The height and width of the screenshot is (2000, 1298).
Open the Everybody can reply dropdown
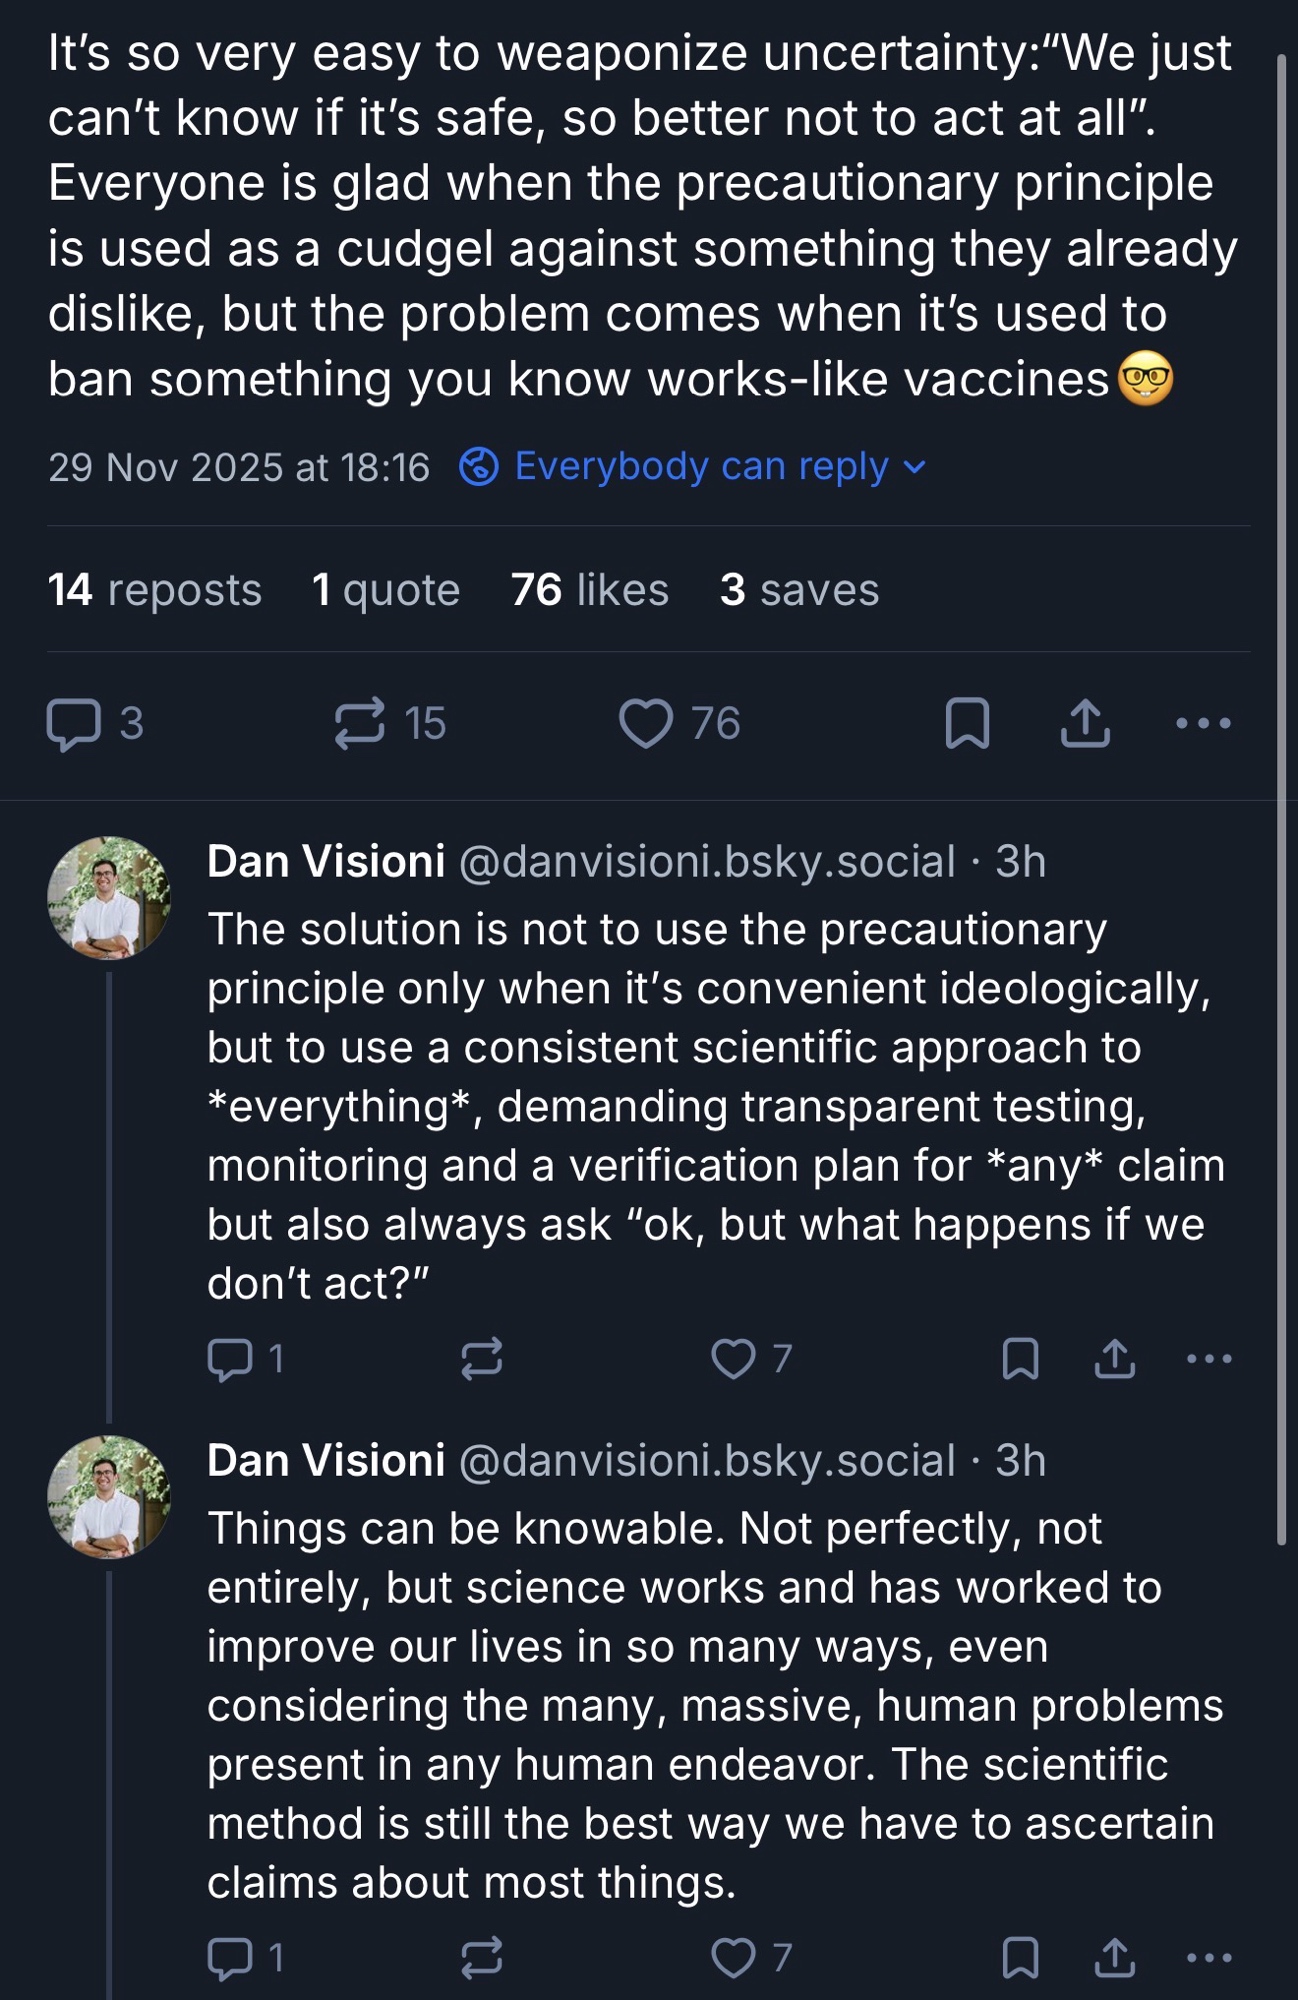click(692, 467)
